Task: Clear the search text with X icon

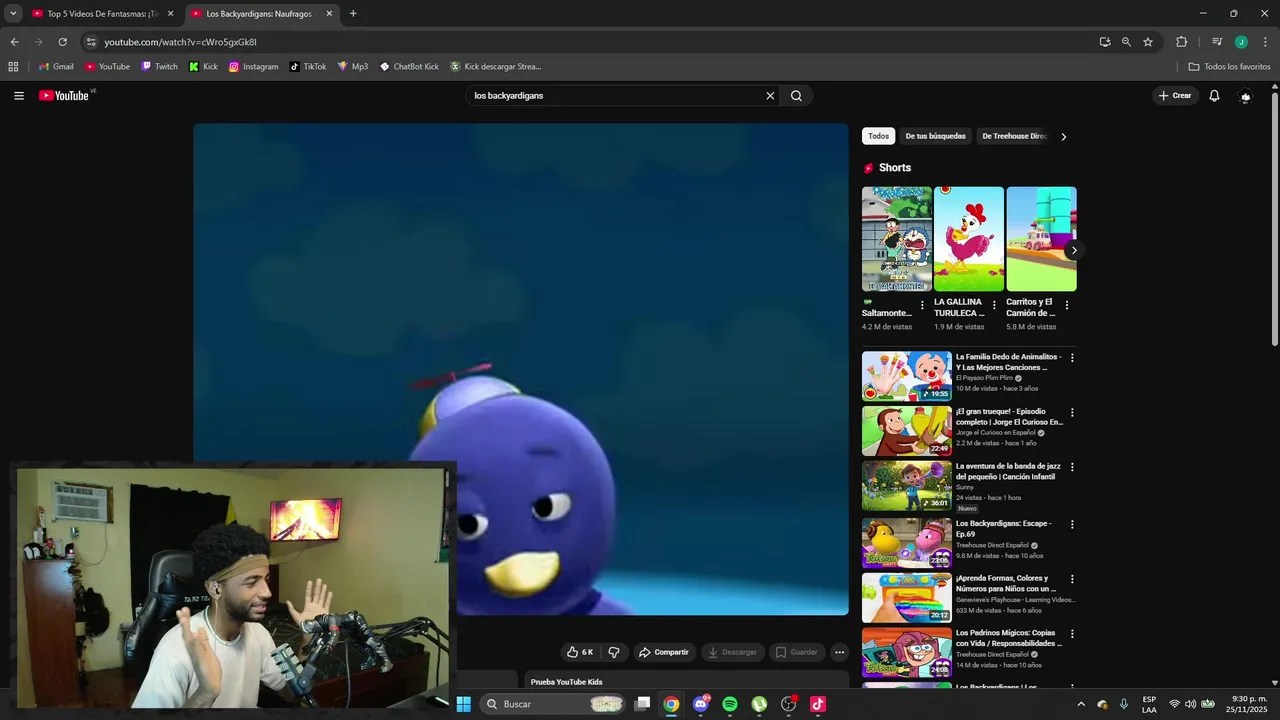Action: click(x=770, y=96)
